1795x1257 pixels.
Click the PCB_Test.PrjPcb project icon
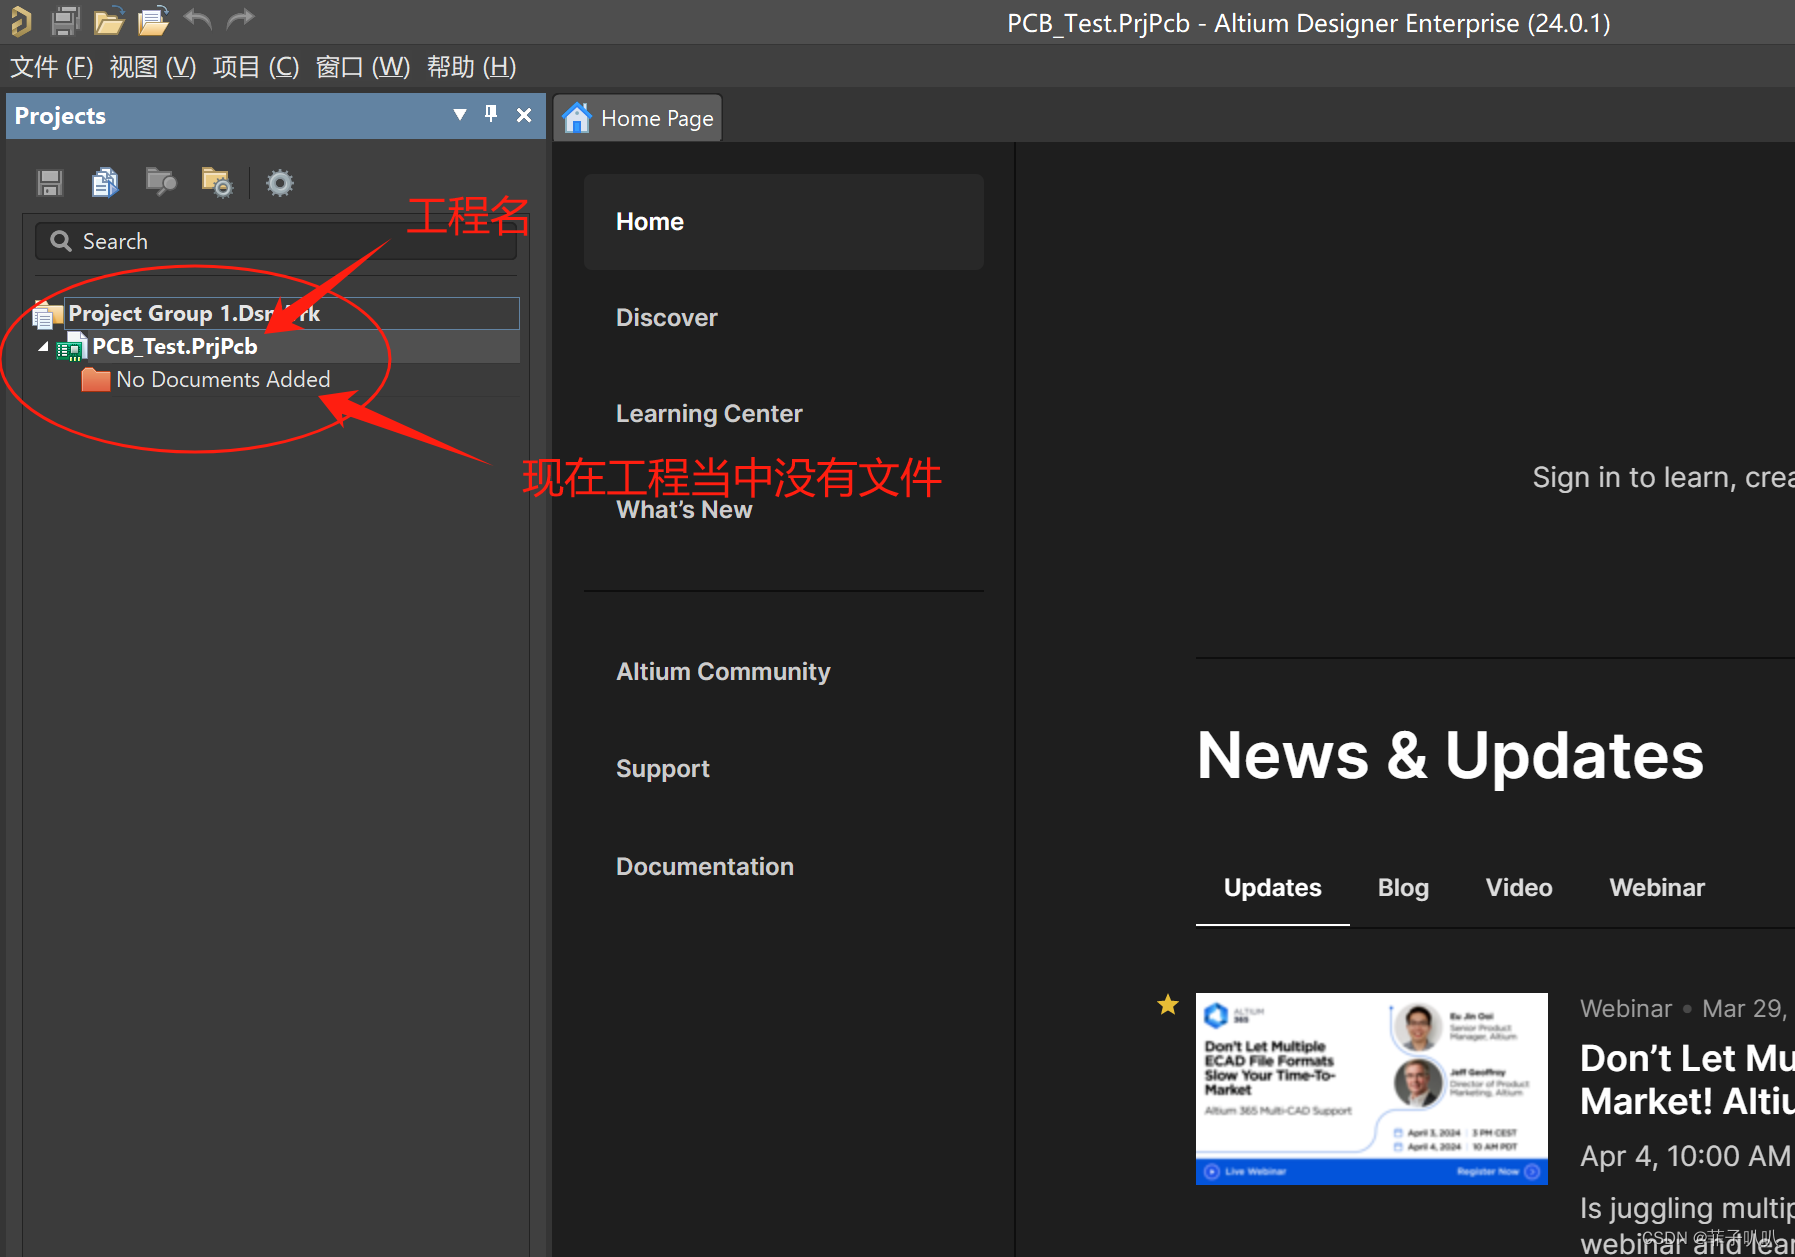click(x=72, y=346)
